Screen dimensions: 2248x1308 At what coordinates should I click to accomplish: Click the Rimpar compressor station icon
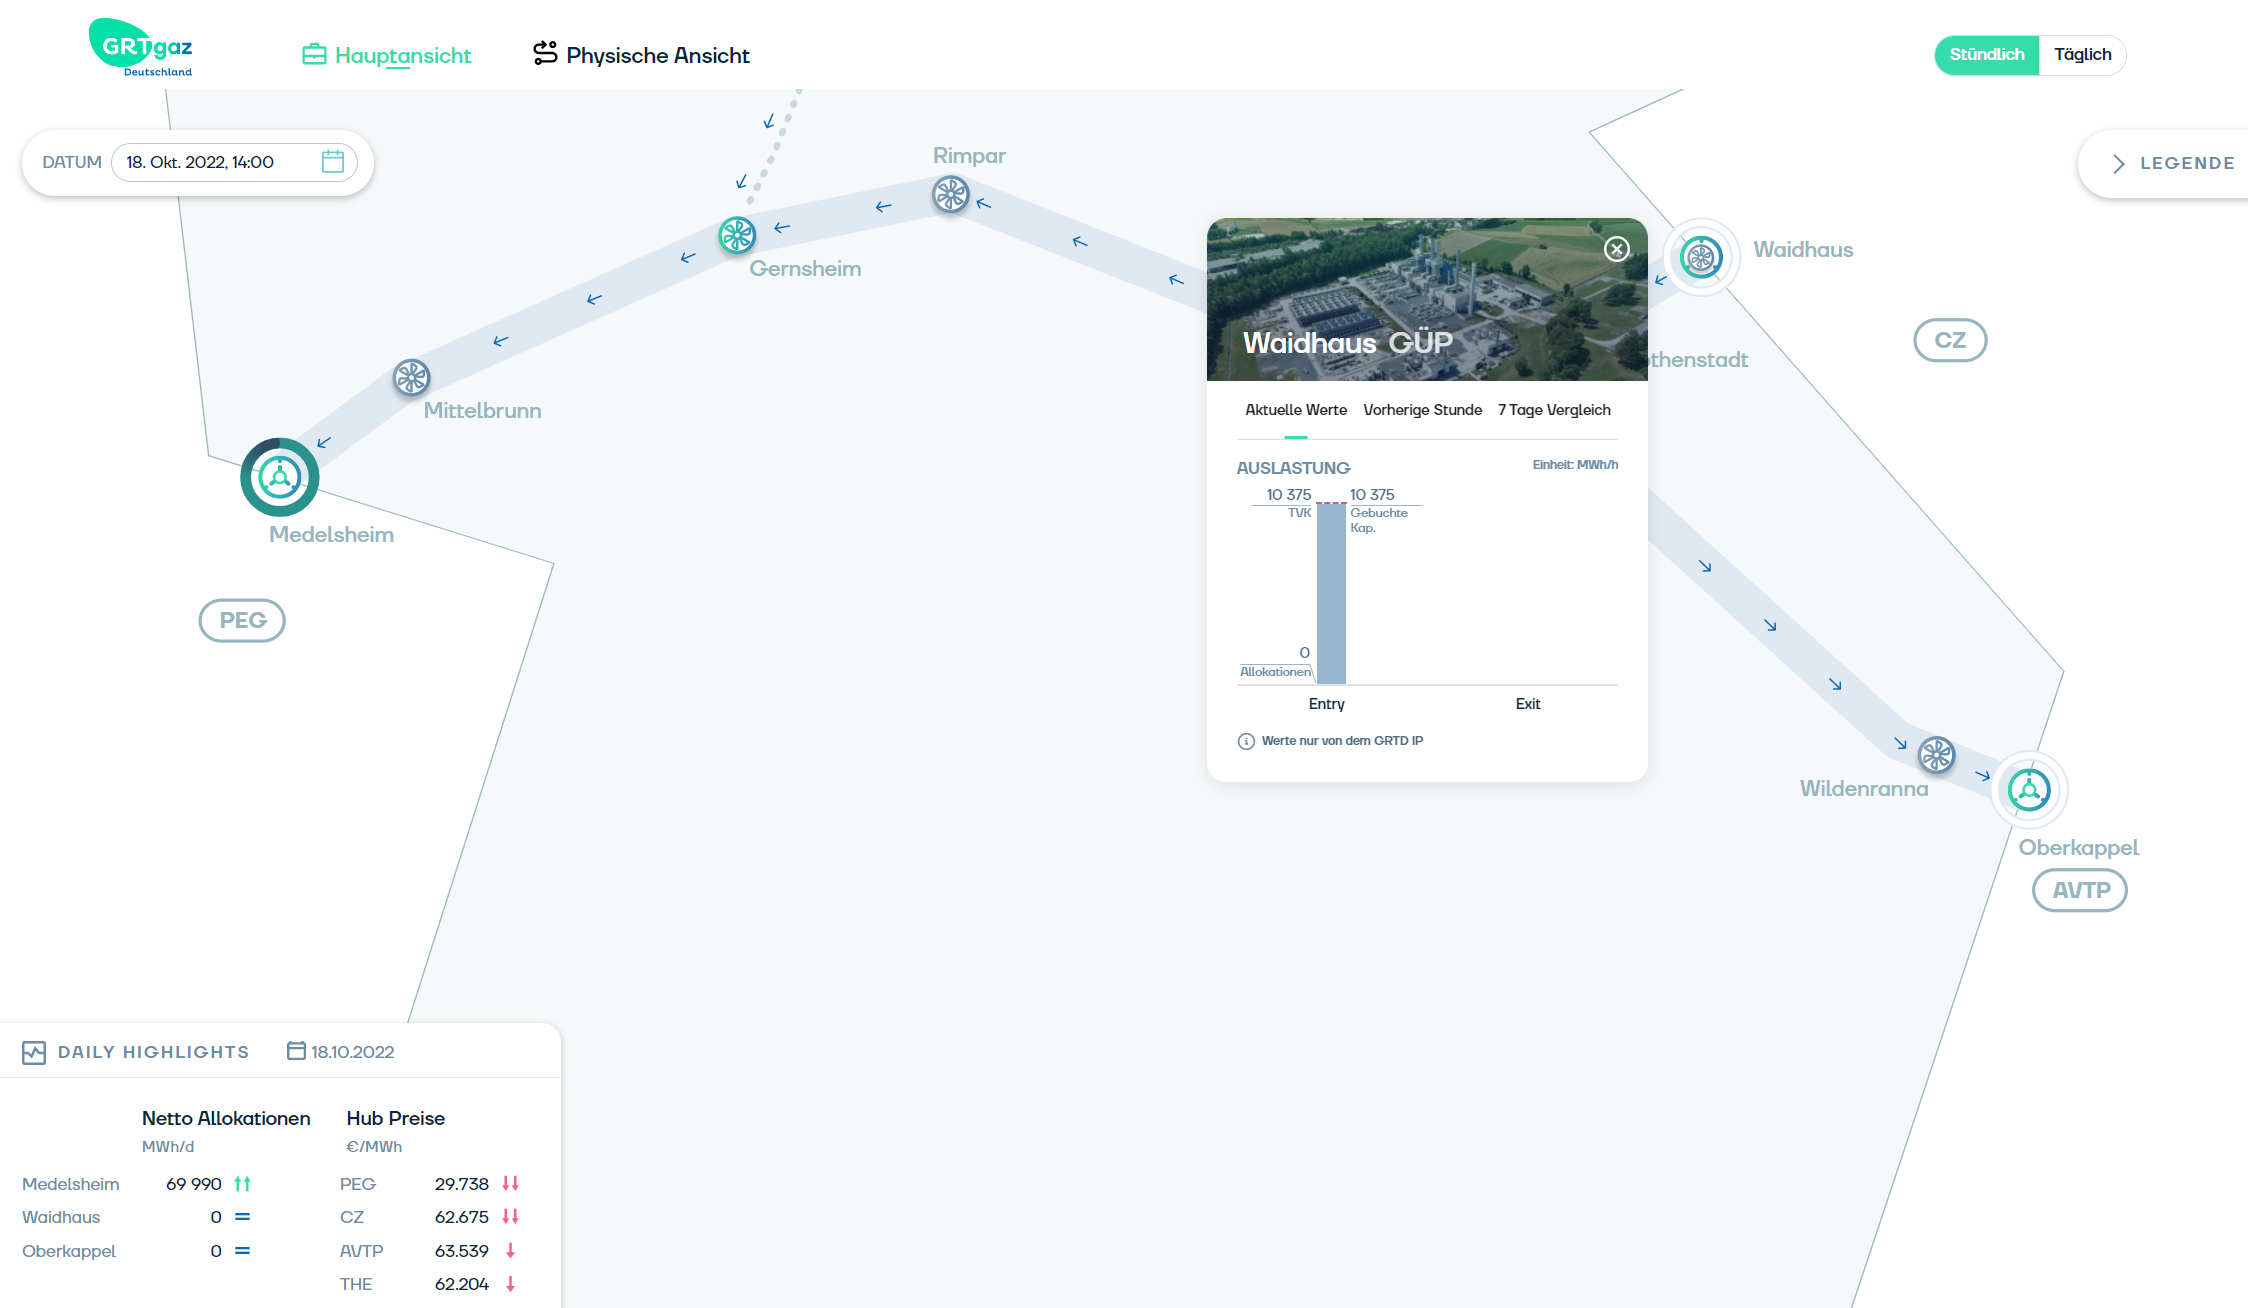[950, 194]
